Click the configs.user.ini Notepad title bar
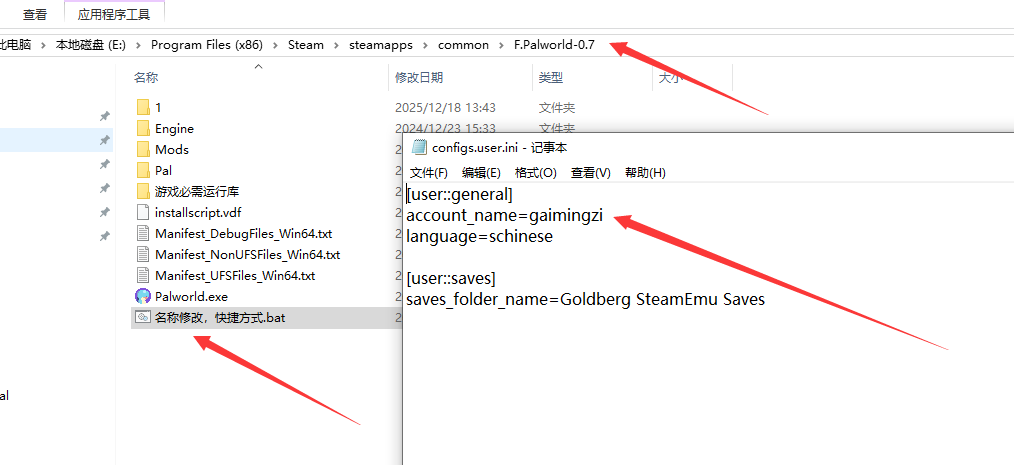 (708, 147)
